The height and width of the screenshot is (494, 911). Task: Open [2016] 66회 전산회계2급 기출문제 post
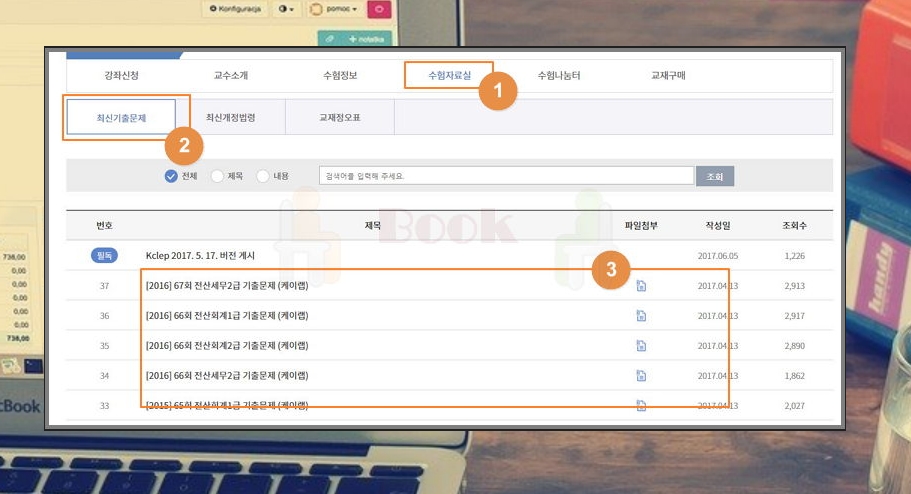[227, 346]
